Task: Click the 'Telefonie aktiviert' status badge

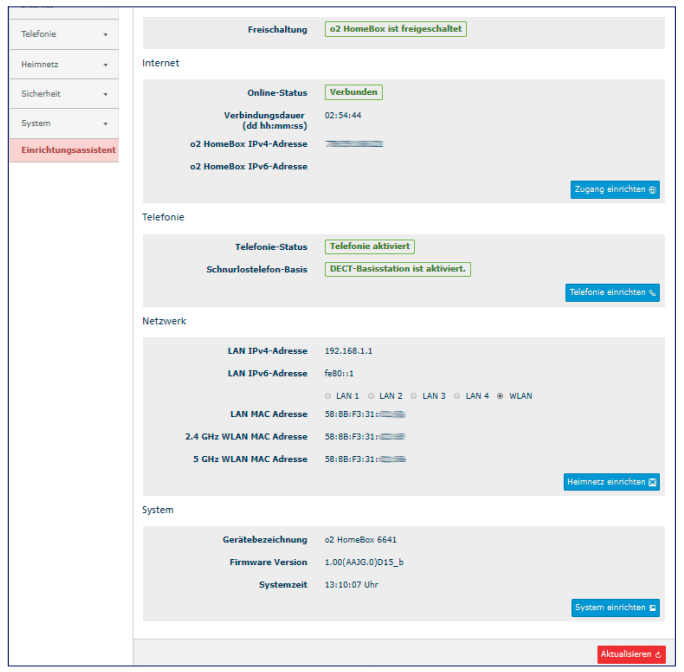Action: click(x=370, y=247)
